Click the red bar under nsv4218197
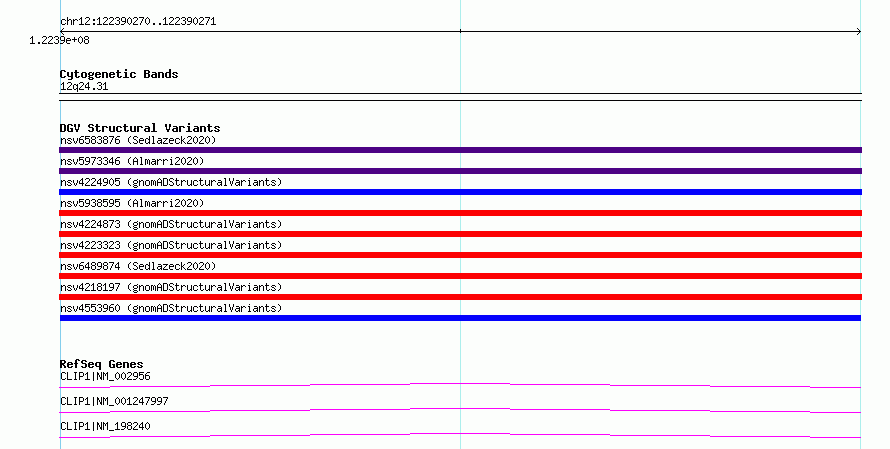 460,297
